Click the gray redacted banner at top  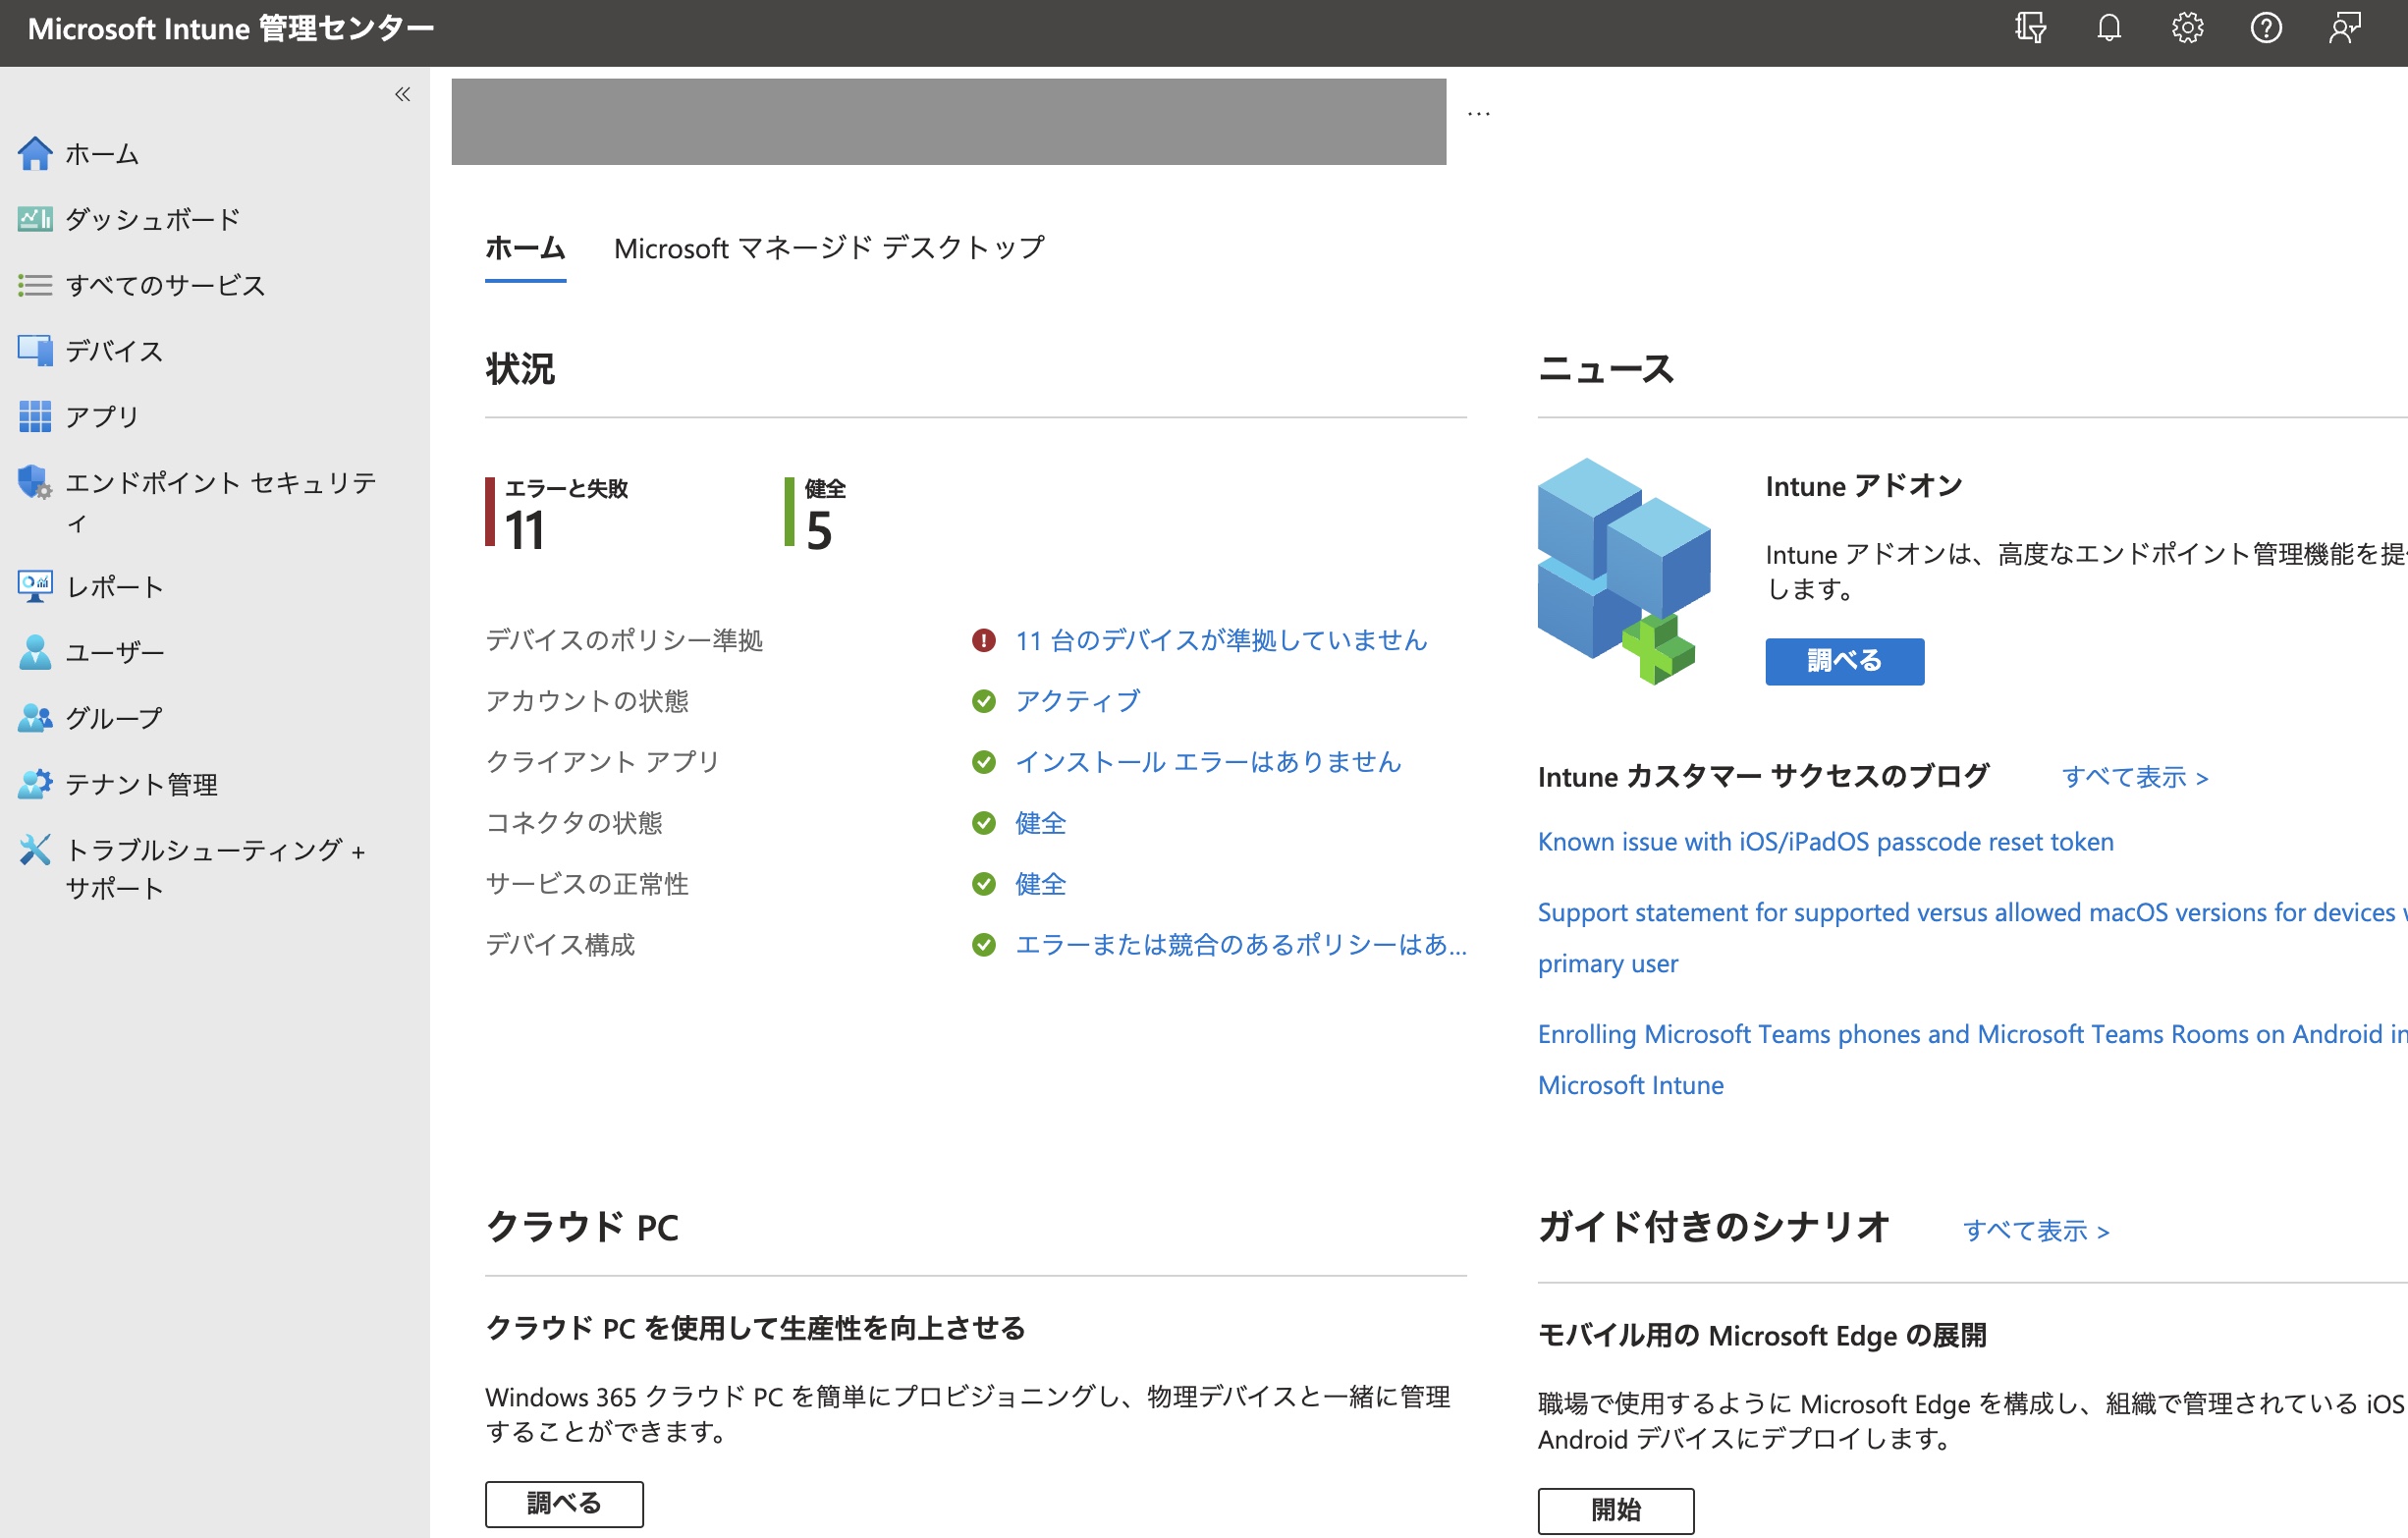(x=948, y=122)
